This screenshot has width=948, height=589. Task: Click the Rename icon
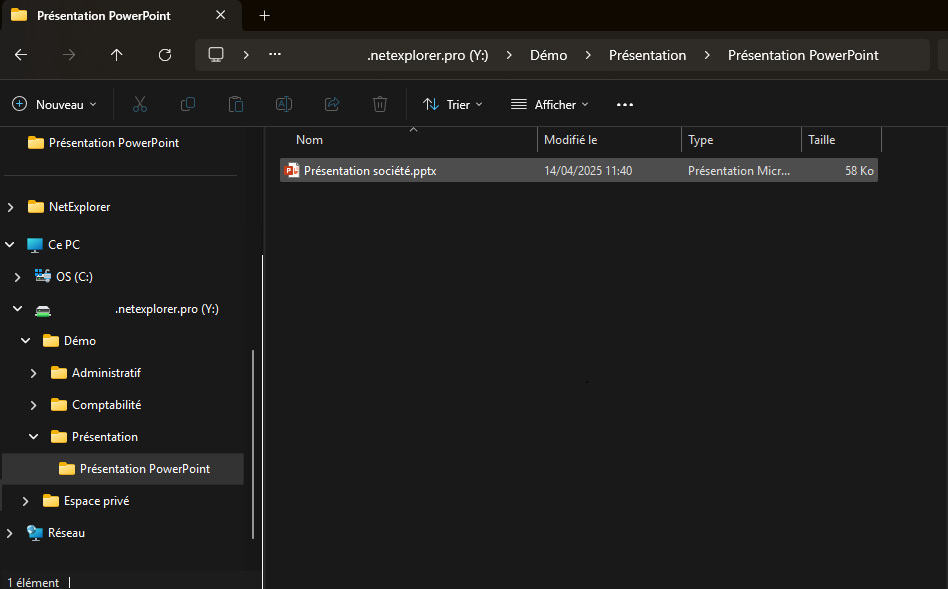pyautogui.click(x=284, y=105)
